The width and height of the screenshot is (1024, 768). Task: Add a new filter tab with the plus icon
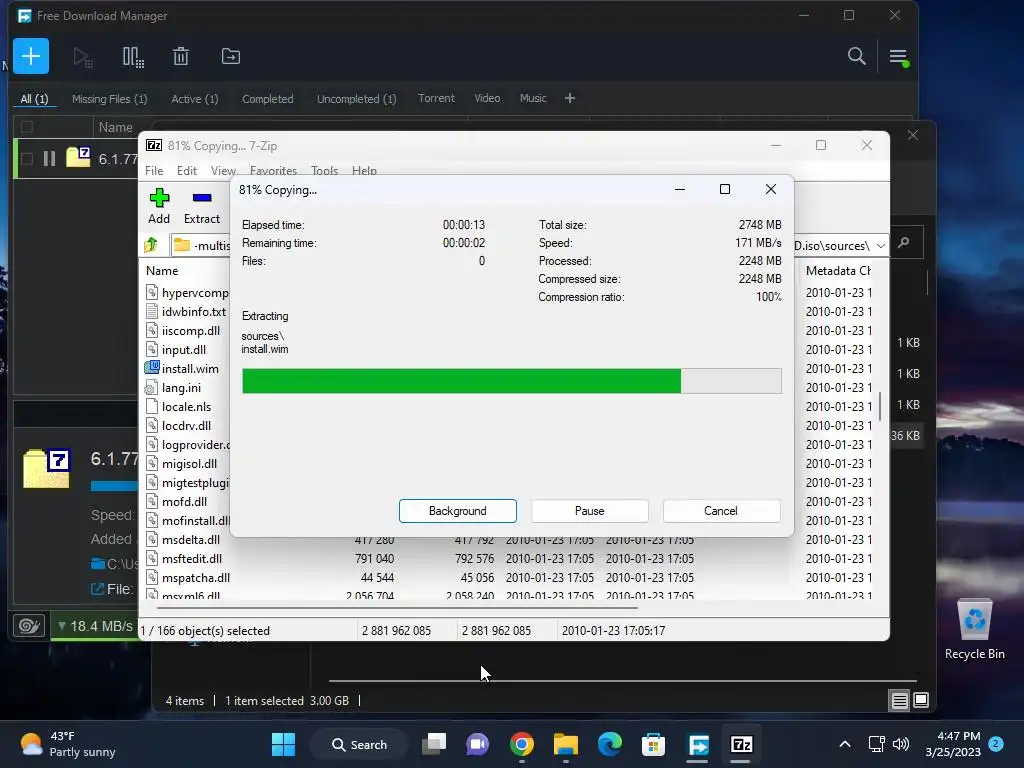[569, 98]
